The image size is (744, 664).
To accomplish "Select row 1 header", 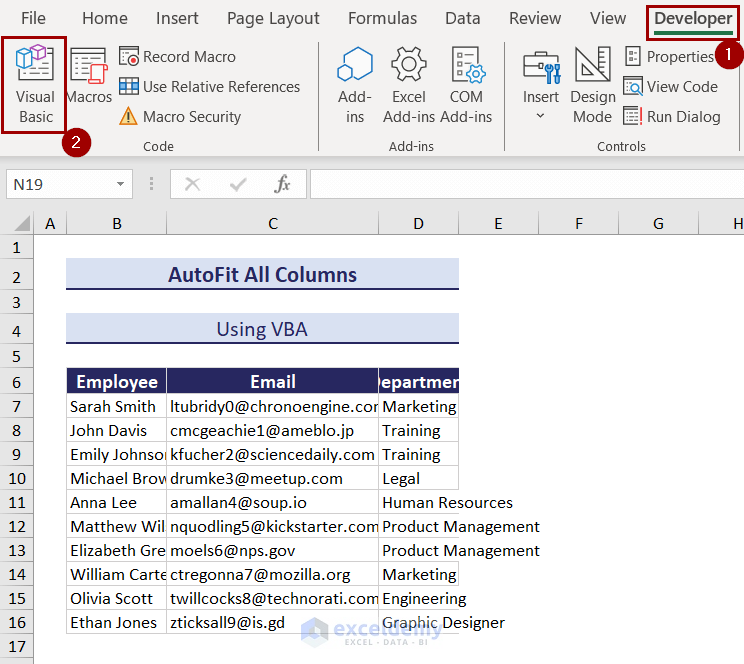I will [x=17, y=247].
